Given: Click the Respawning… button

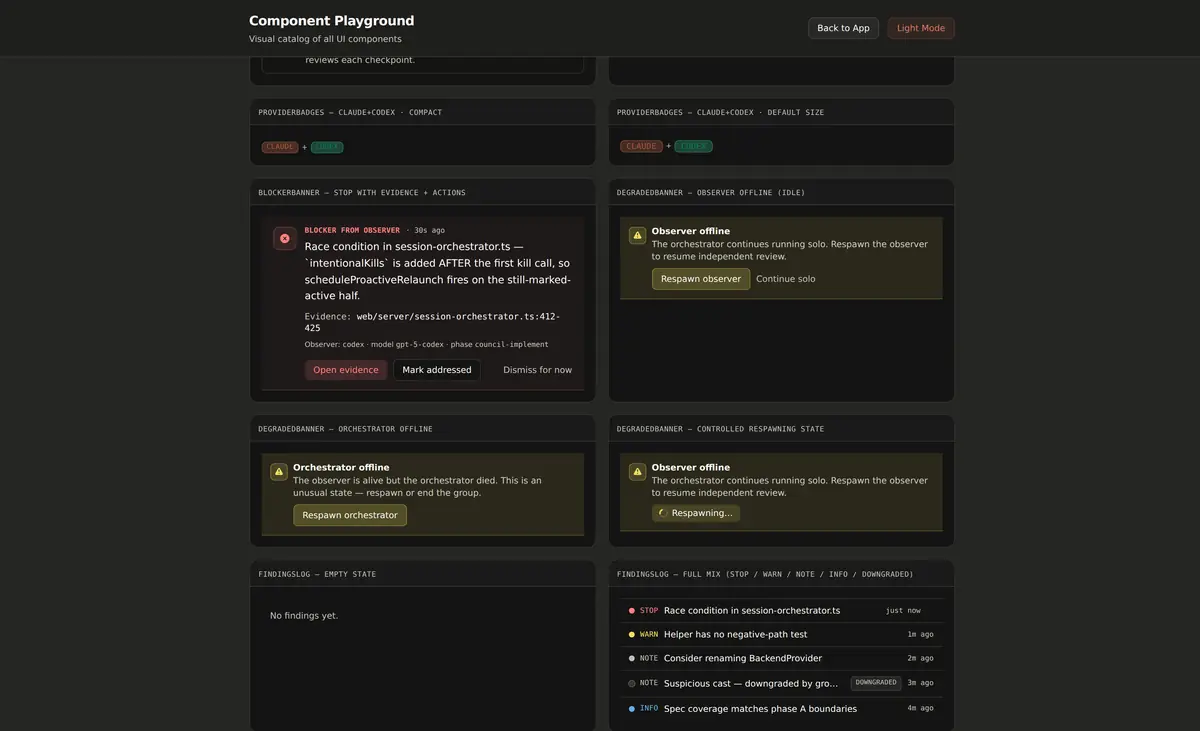Looking at the screenshot, I should point(696,513).
